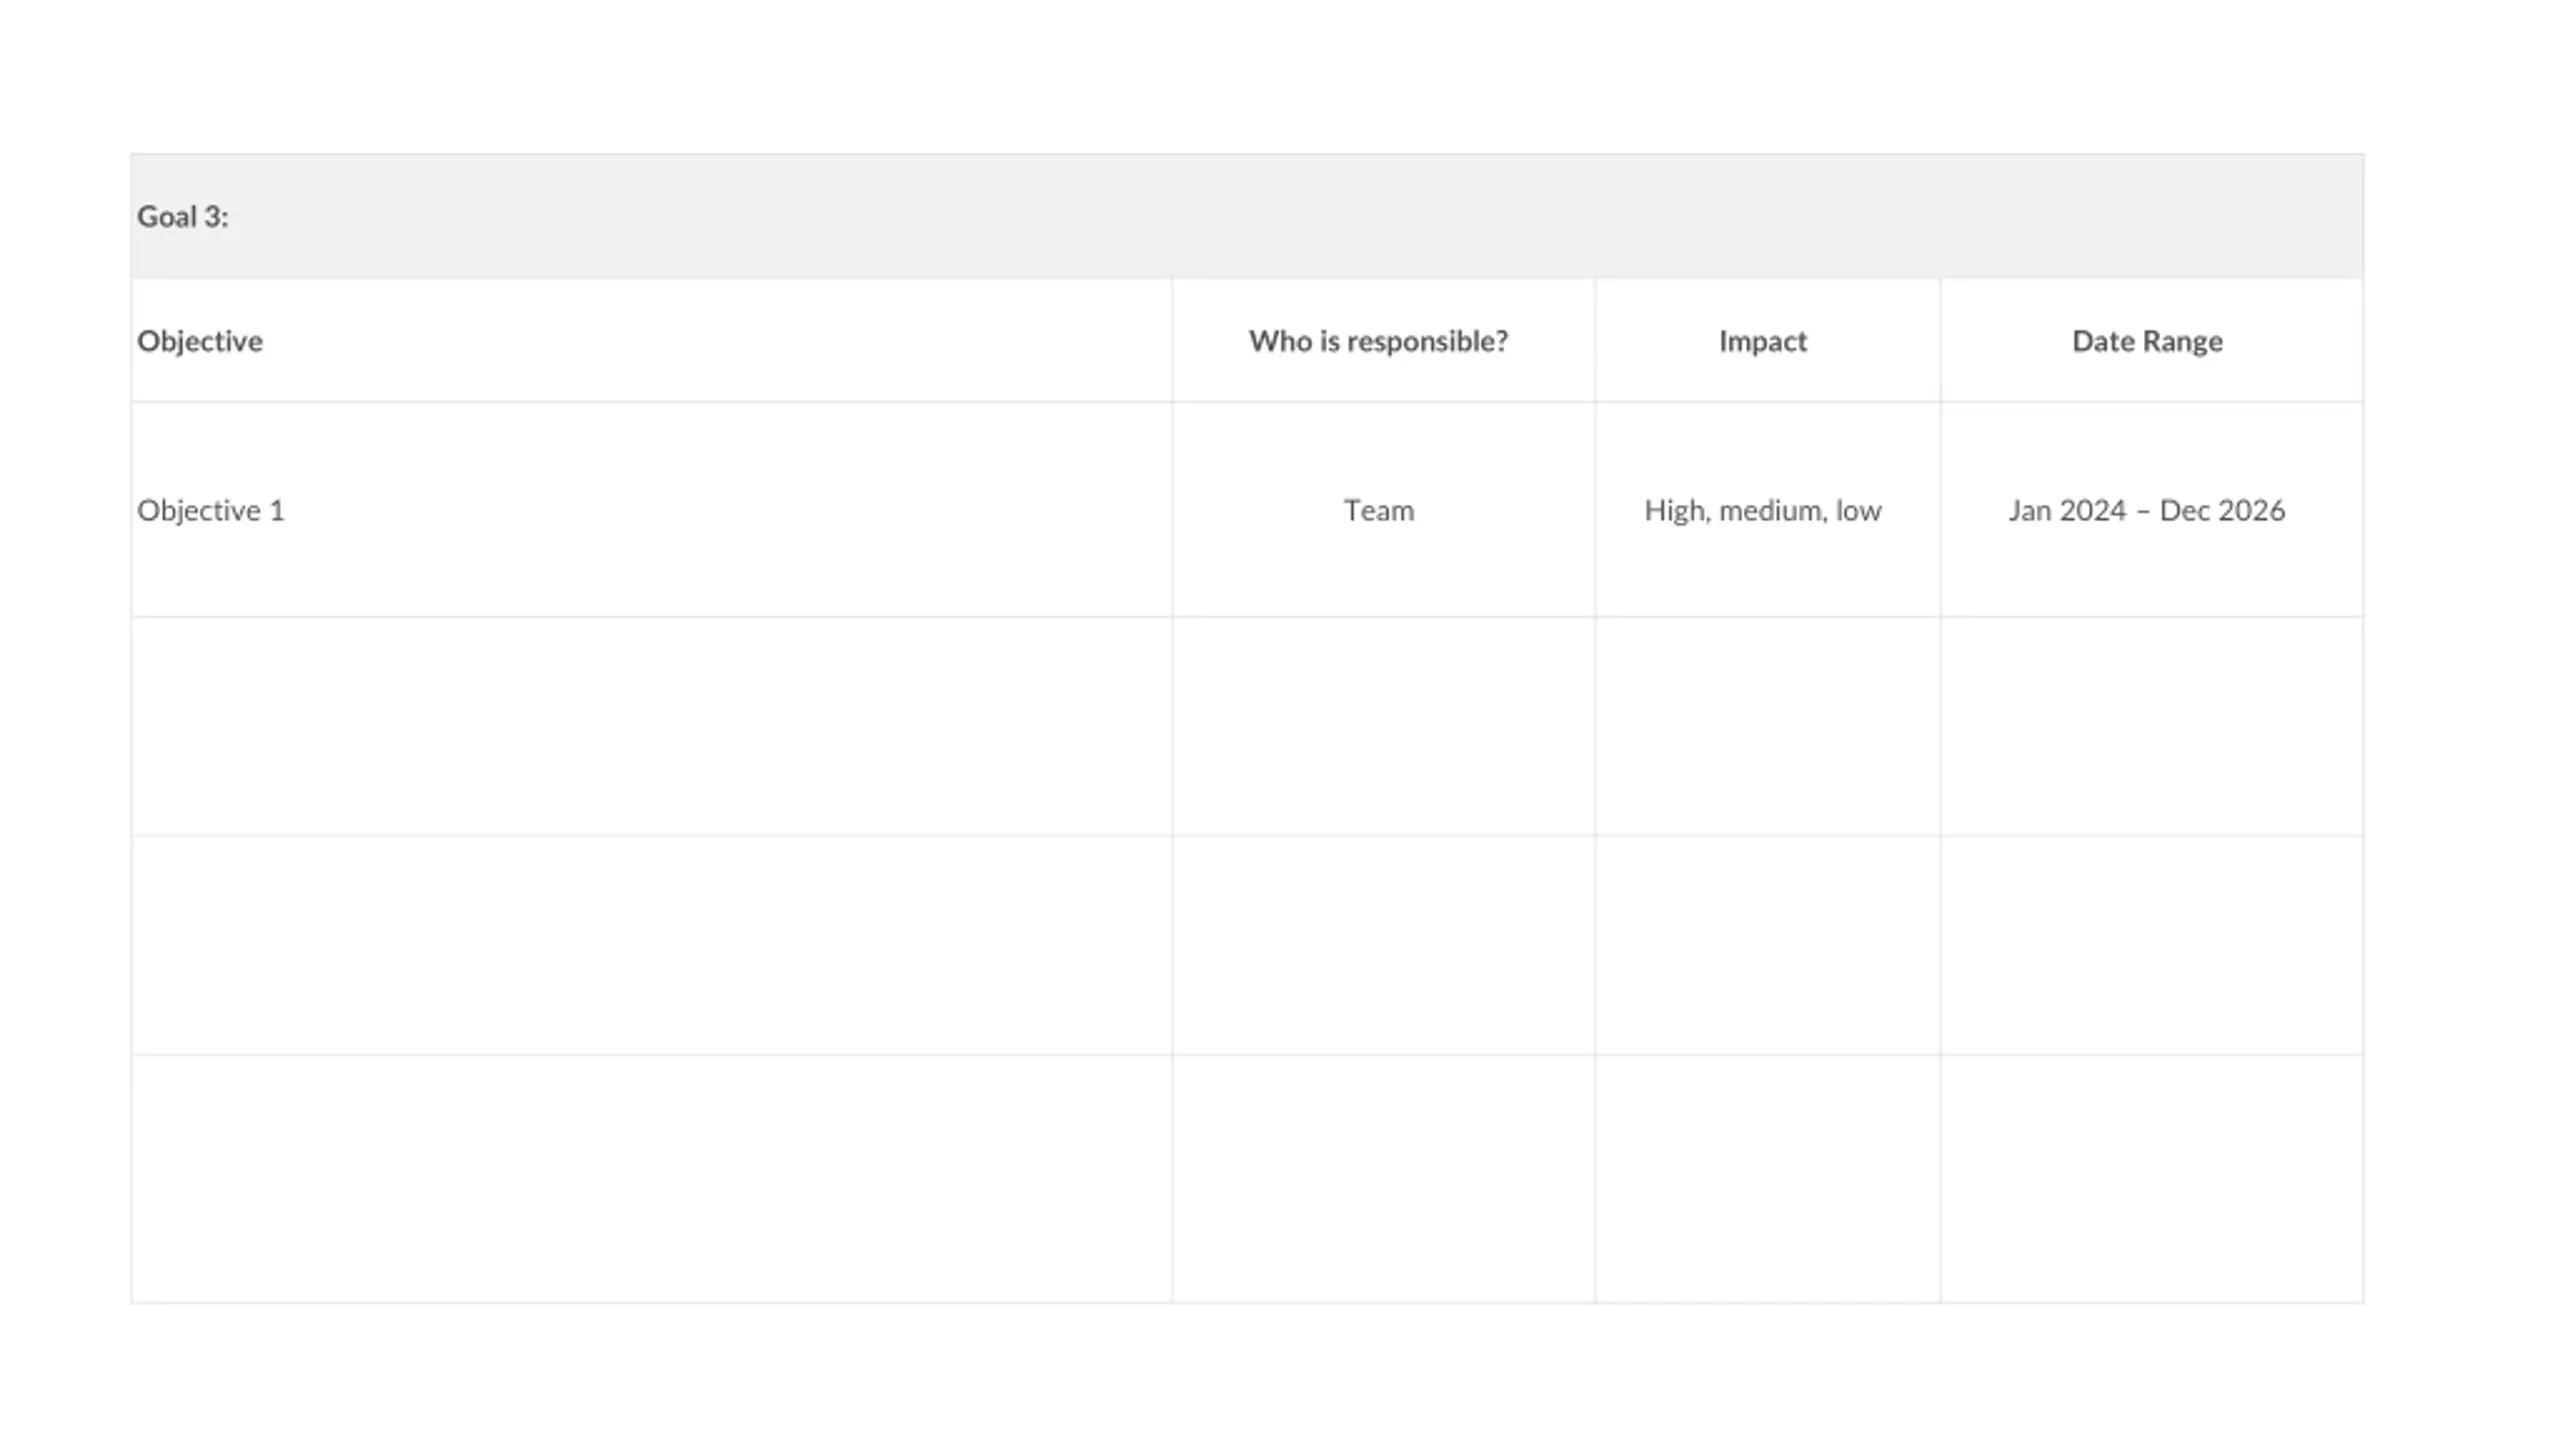2560x1439 pixels.
Task: Select the High, medium, low cell
Action: (x=1768, y=510)
